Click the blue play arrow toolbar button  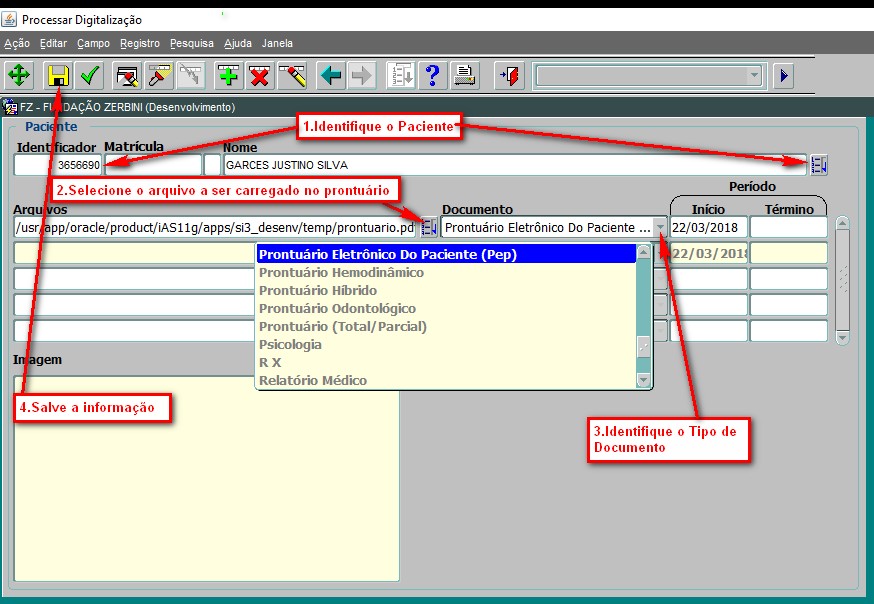coord(784,75)
